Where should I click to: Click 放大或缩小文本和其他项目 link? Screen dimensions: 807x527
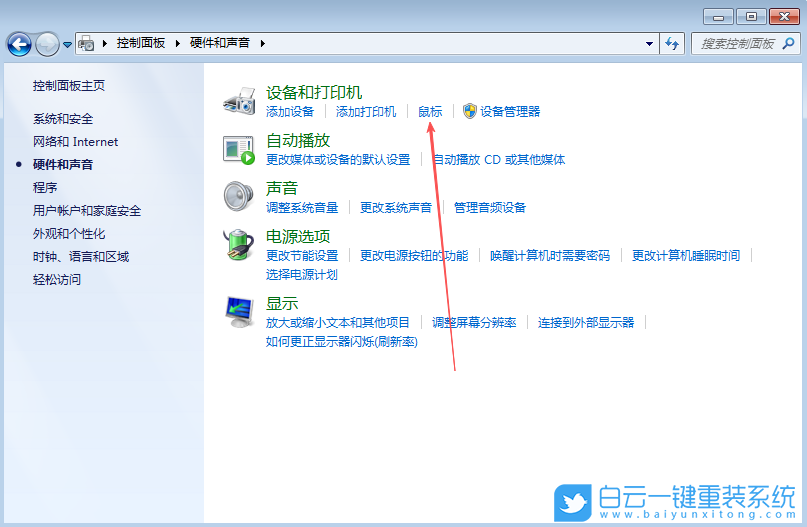coord(338,322)
